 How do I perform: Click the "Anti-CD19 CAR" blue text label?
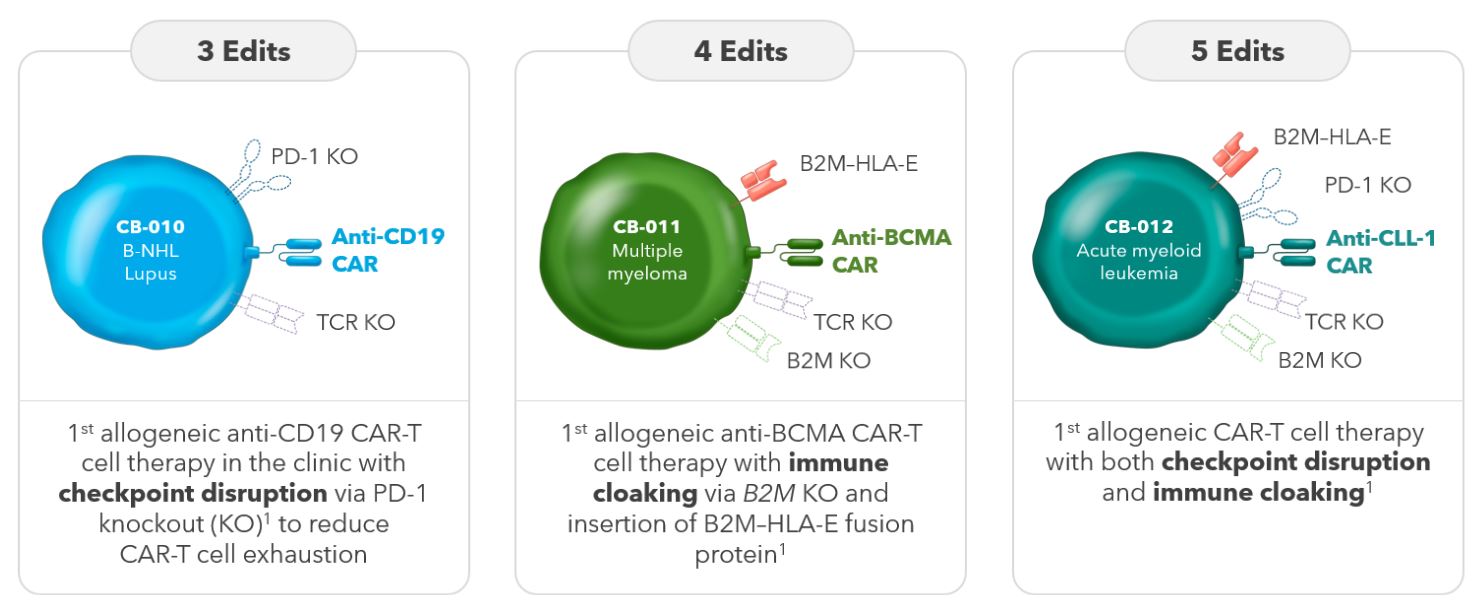click(387, 251)
